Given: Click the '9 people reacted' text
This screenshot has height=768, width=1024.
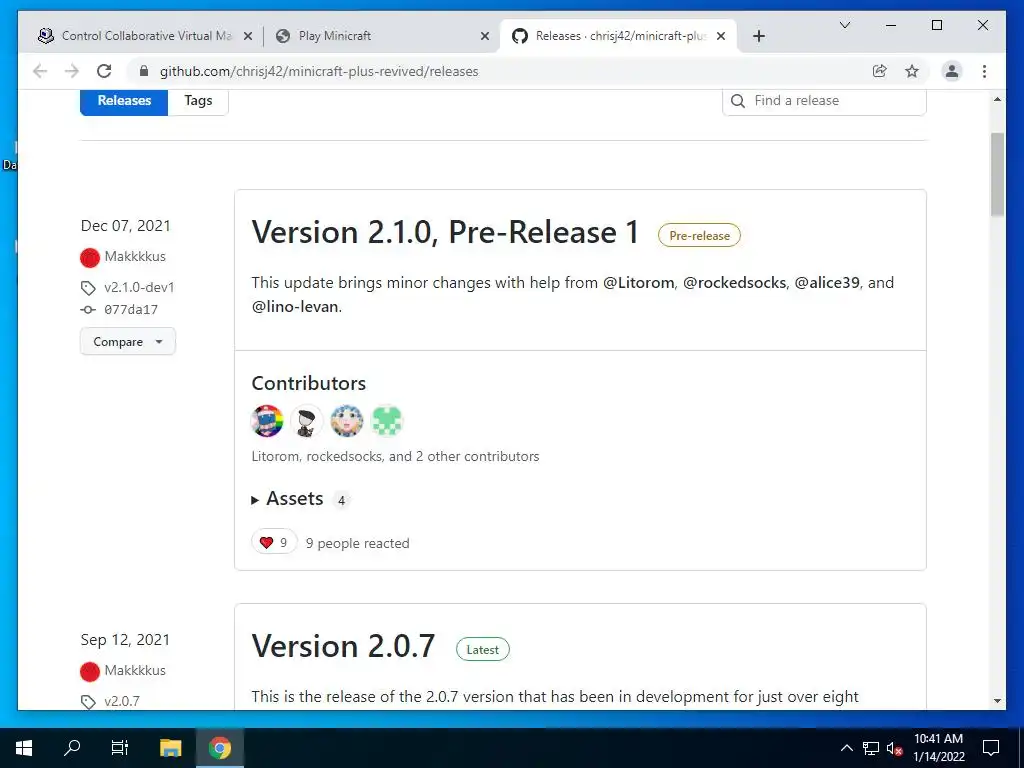Looking at the screenshot, I should point(357,543).
